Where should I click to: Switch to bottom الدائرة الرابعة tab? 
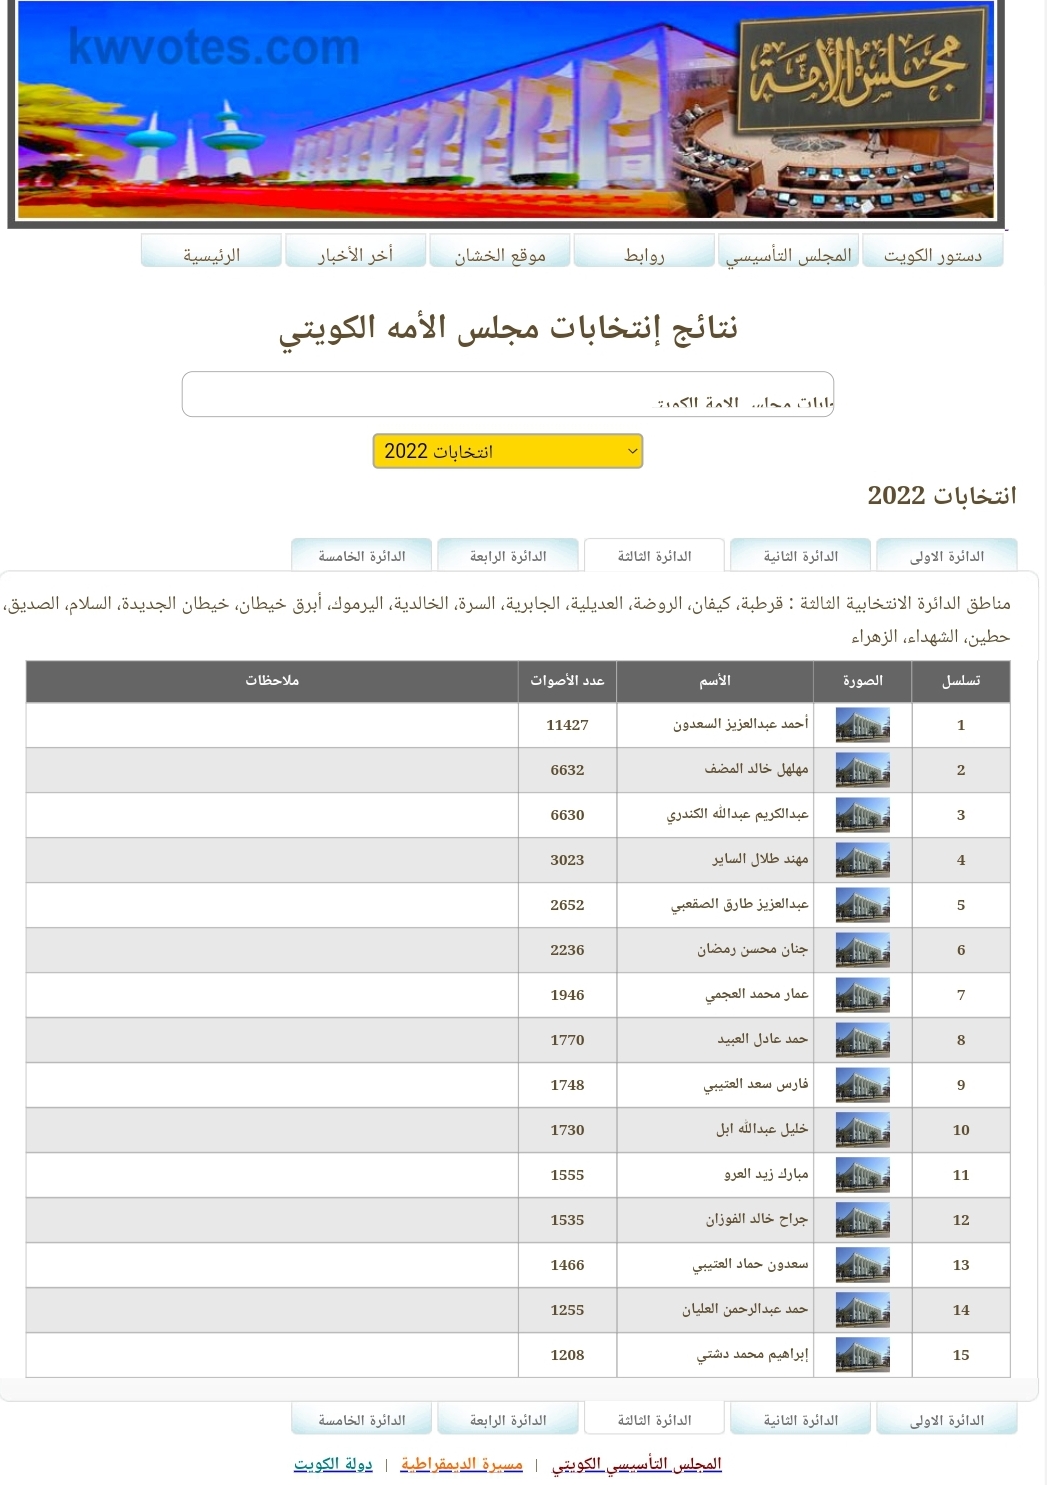pos(508,1420)
